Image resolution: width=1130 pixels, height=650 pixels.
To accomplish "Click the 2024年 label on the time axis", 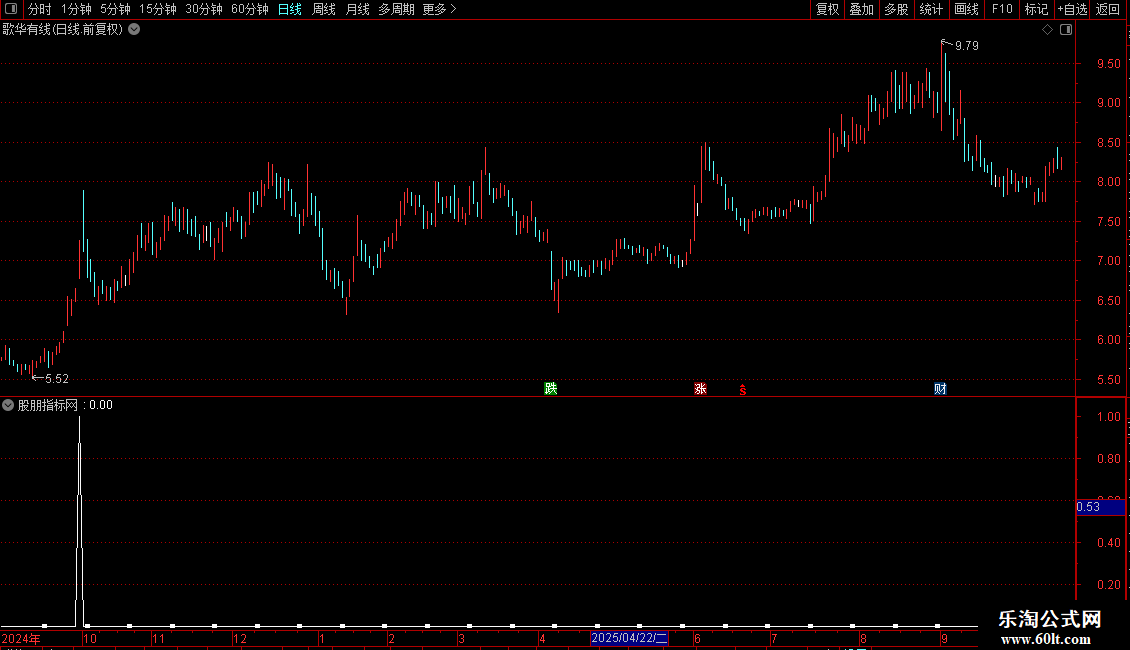I will pyautogui.click(x=21, y=638).
